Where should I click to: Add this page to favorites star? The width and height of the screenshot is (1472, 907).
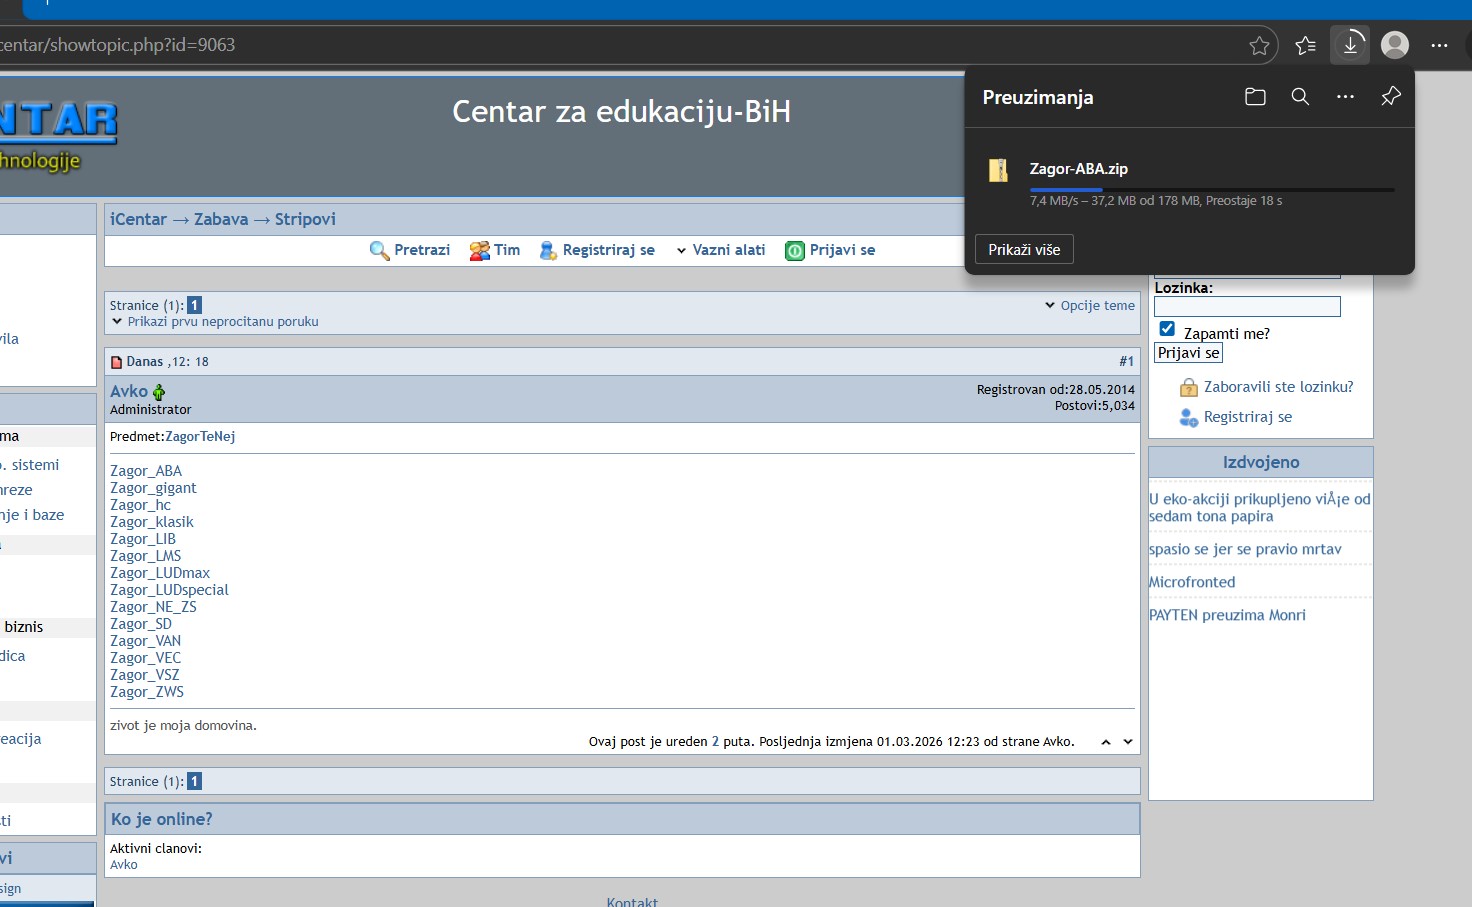1259,45
